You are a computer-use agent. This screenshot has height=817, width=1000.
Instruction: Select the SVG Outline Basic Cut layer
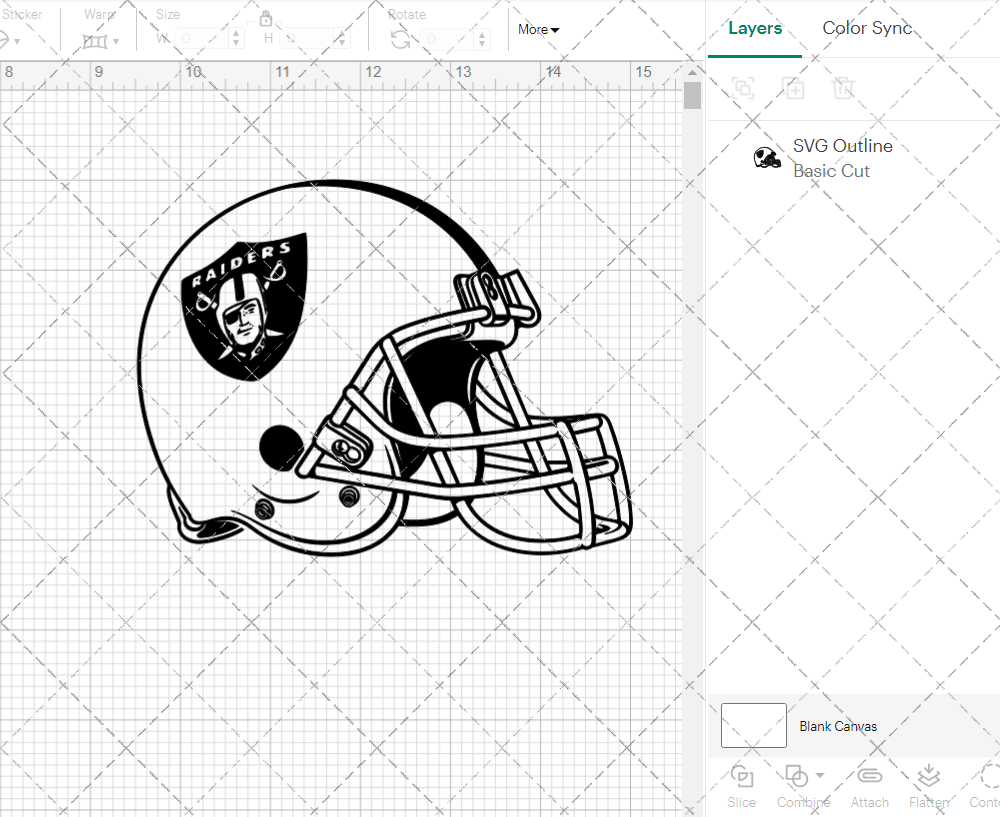tap(843, 157)
